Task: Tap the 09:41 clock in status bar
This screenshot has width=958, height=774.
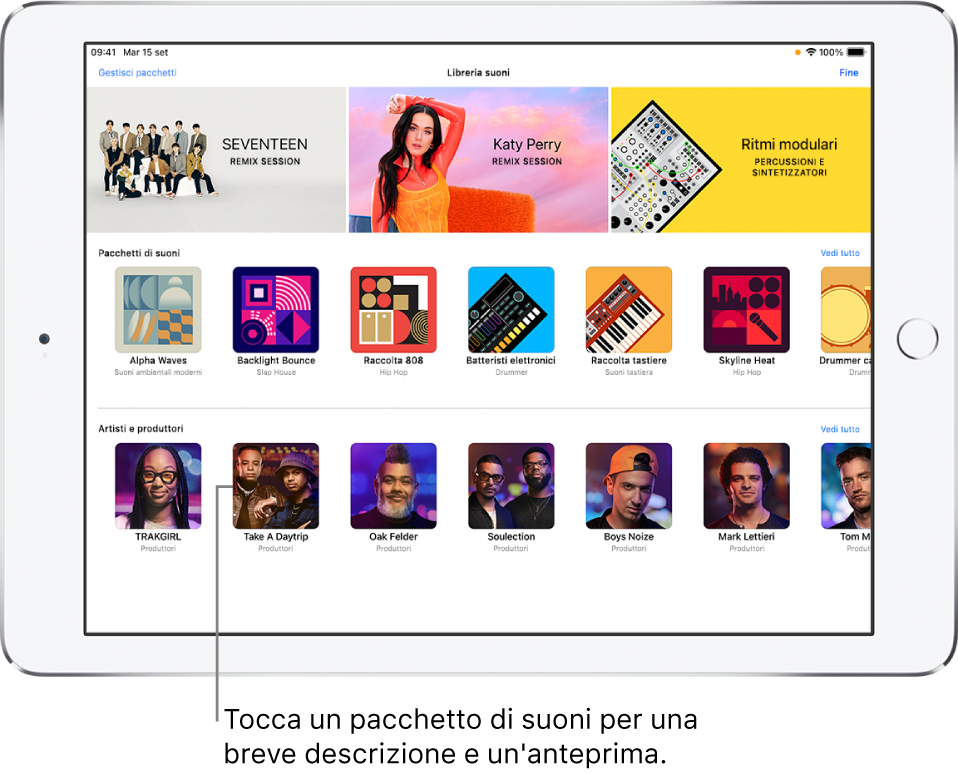Action: pos(103,53)
